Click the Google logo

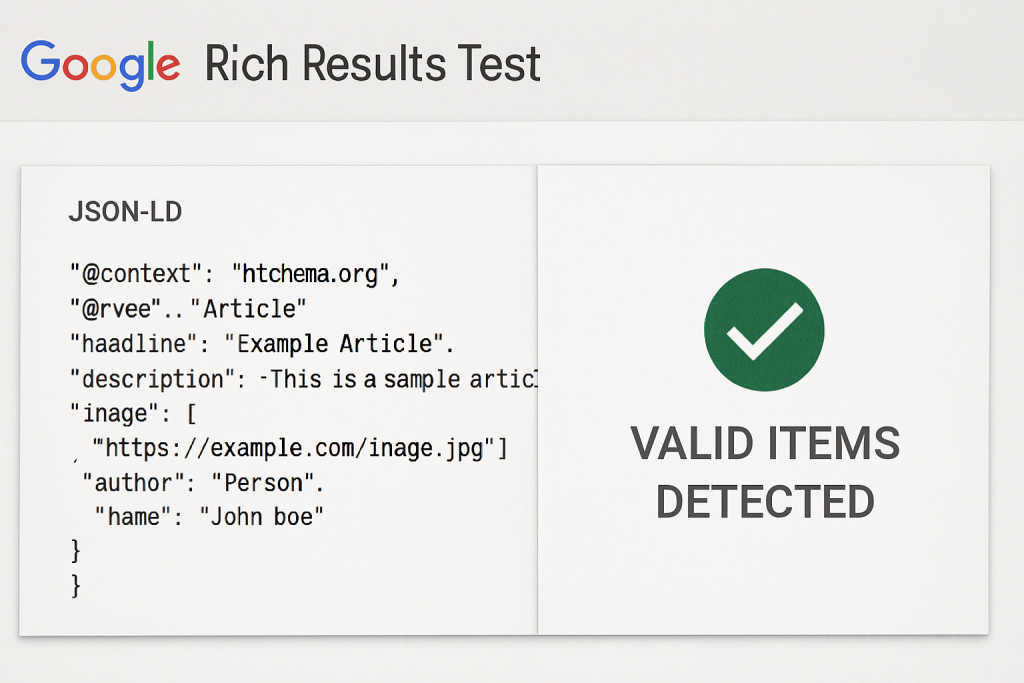coord(100,63)
